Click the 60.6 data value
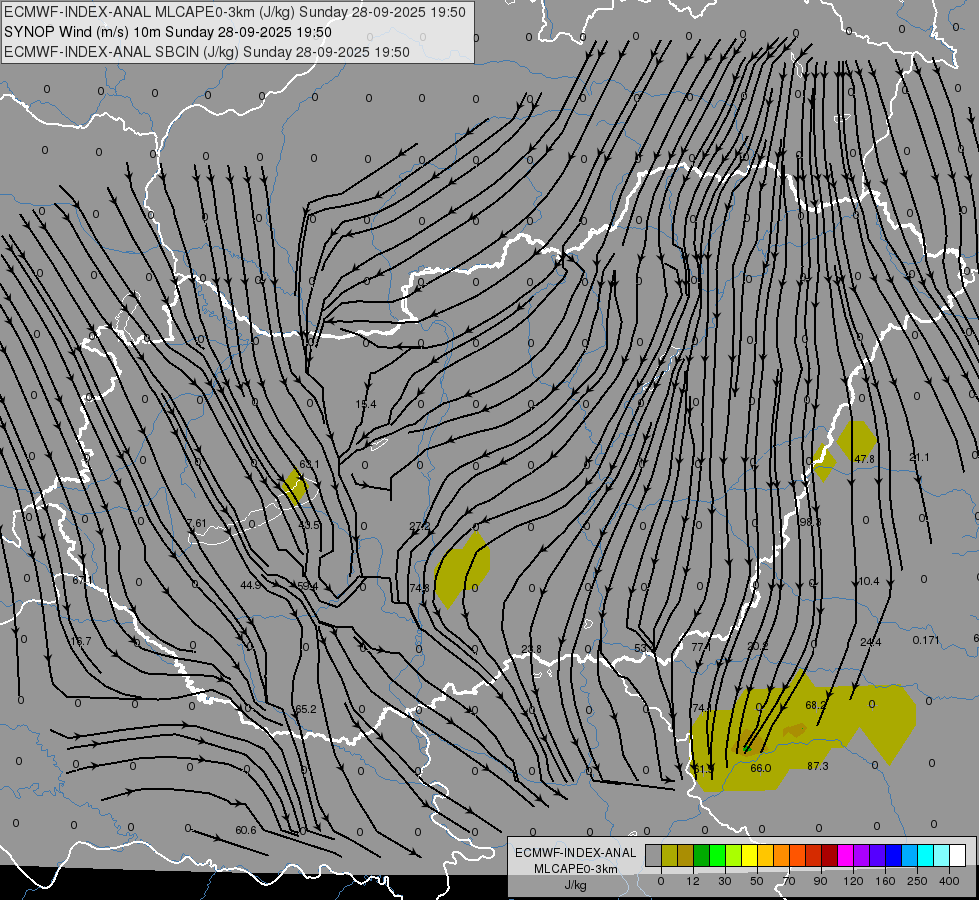Image resolution: width=979 pixels, height=900 pixels. pyautogui.click(x=246, y=830)
